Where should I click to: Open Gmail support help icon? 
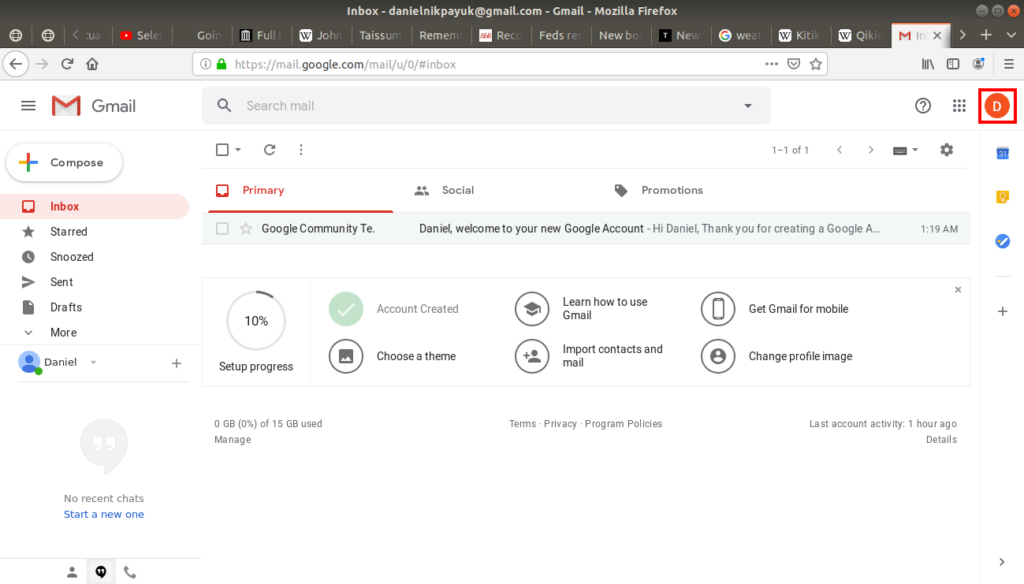[923, 106]
